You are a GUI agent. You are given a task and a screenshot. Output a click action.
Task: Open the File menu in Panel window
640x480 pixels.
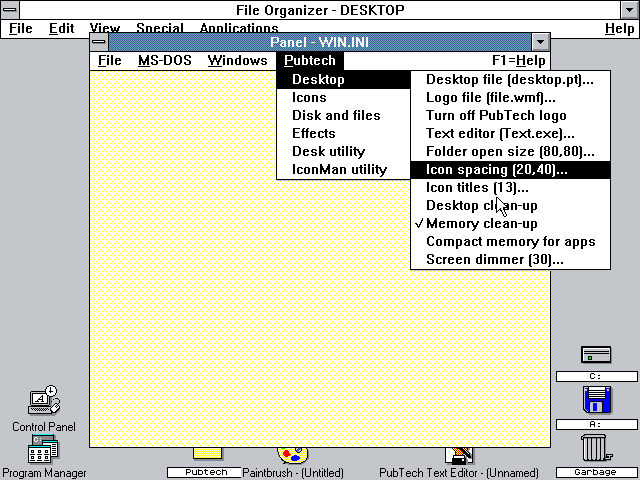point(109,60)
